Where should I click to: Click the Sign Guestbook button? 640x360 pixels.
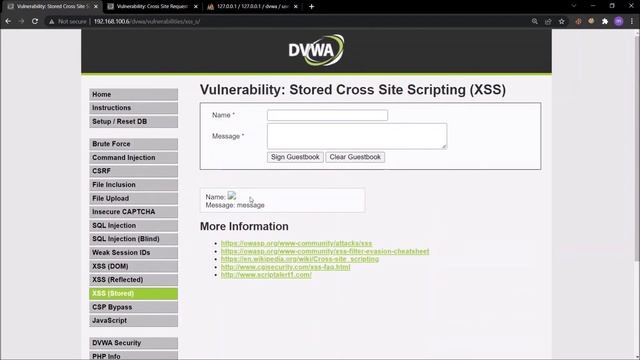295,157
